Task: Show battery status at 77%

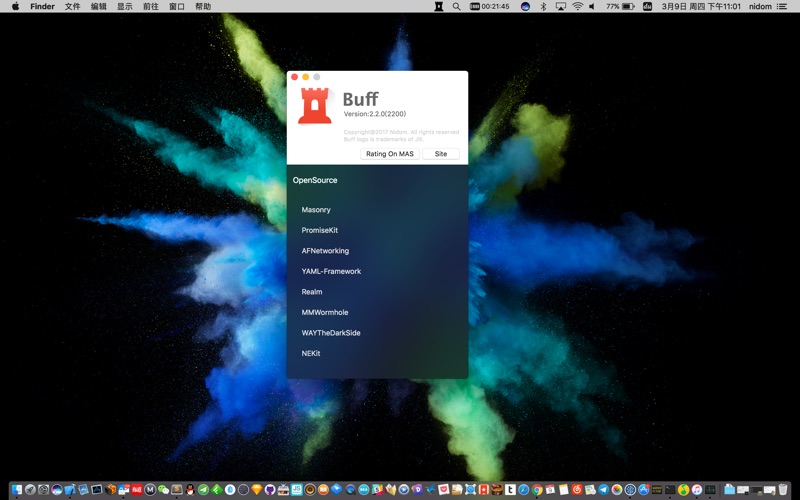Action: coord(620,6)
